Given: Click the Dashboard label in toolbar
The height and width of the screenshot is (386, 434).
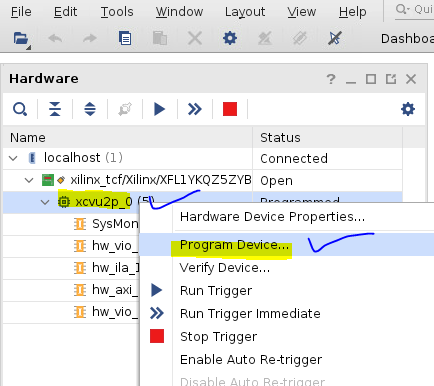Looking at the screenshot, I should tap(407, 39).
